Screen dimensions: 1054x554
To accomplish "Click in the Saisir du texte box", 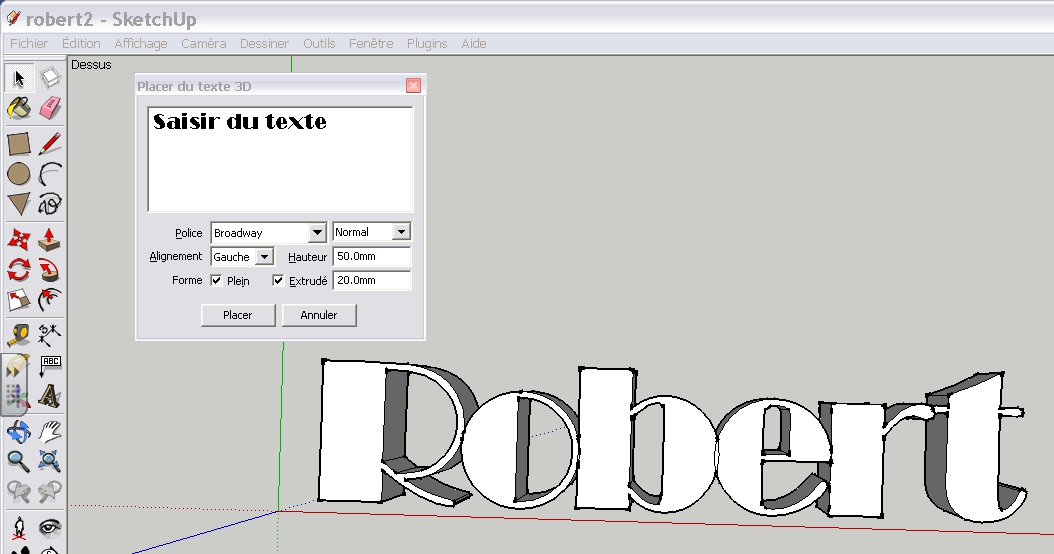I will 280,159.
